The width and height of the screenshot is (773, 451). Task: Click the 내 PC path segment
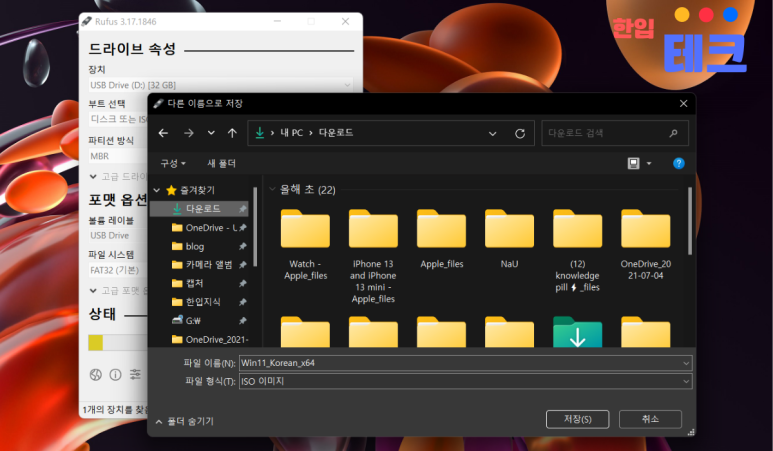coord(291,133)
